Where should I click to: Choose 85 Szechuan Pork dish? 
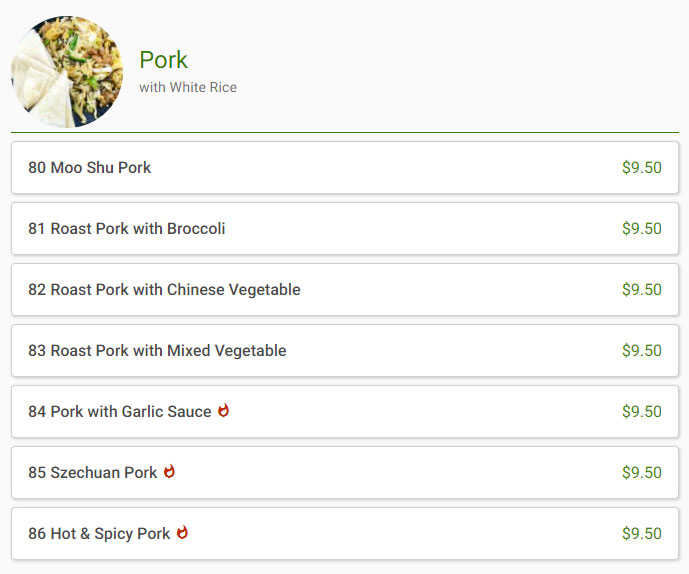pyautogui.click(x=345, y=472)
